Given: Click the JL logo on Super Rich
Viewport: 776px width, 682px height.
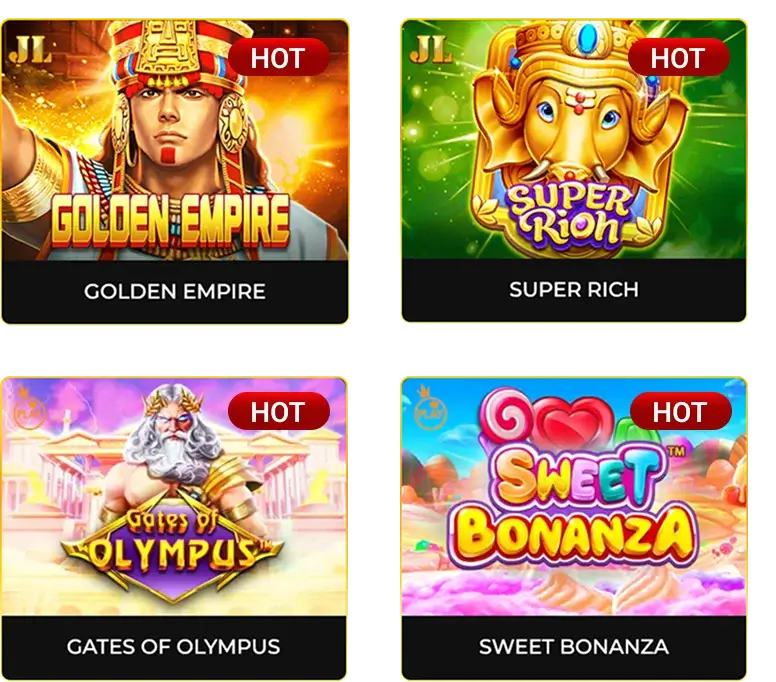Looking at the screenshot, I should point(431,50).
